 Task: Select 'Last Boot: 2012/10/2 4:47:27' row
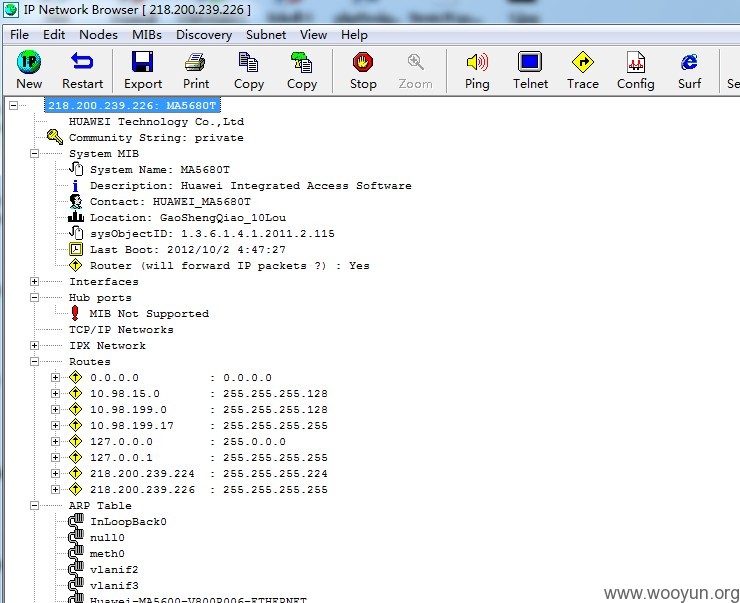[187, 250]
